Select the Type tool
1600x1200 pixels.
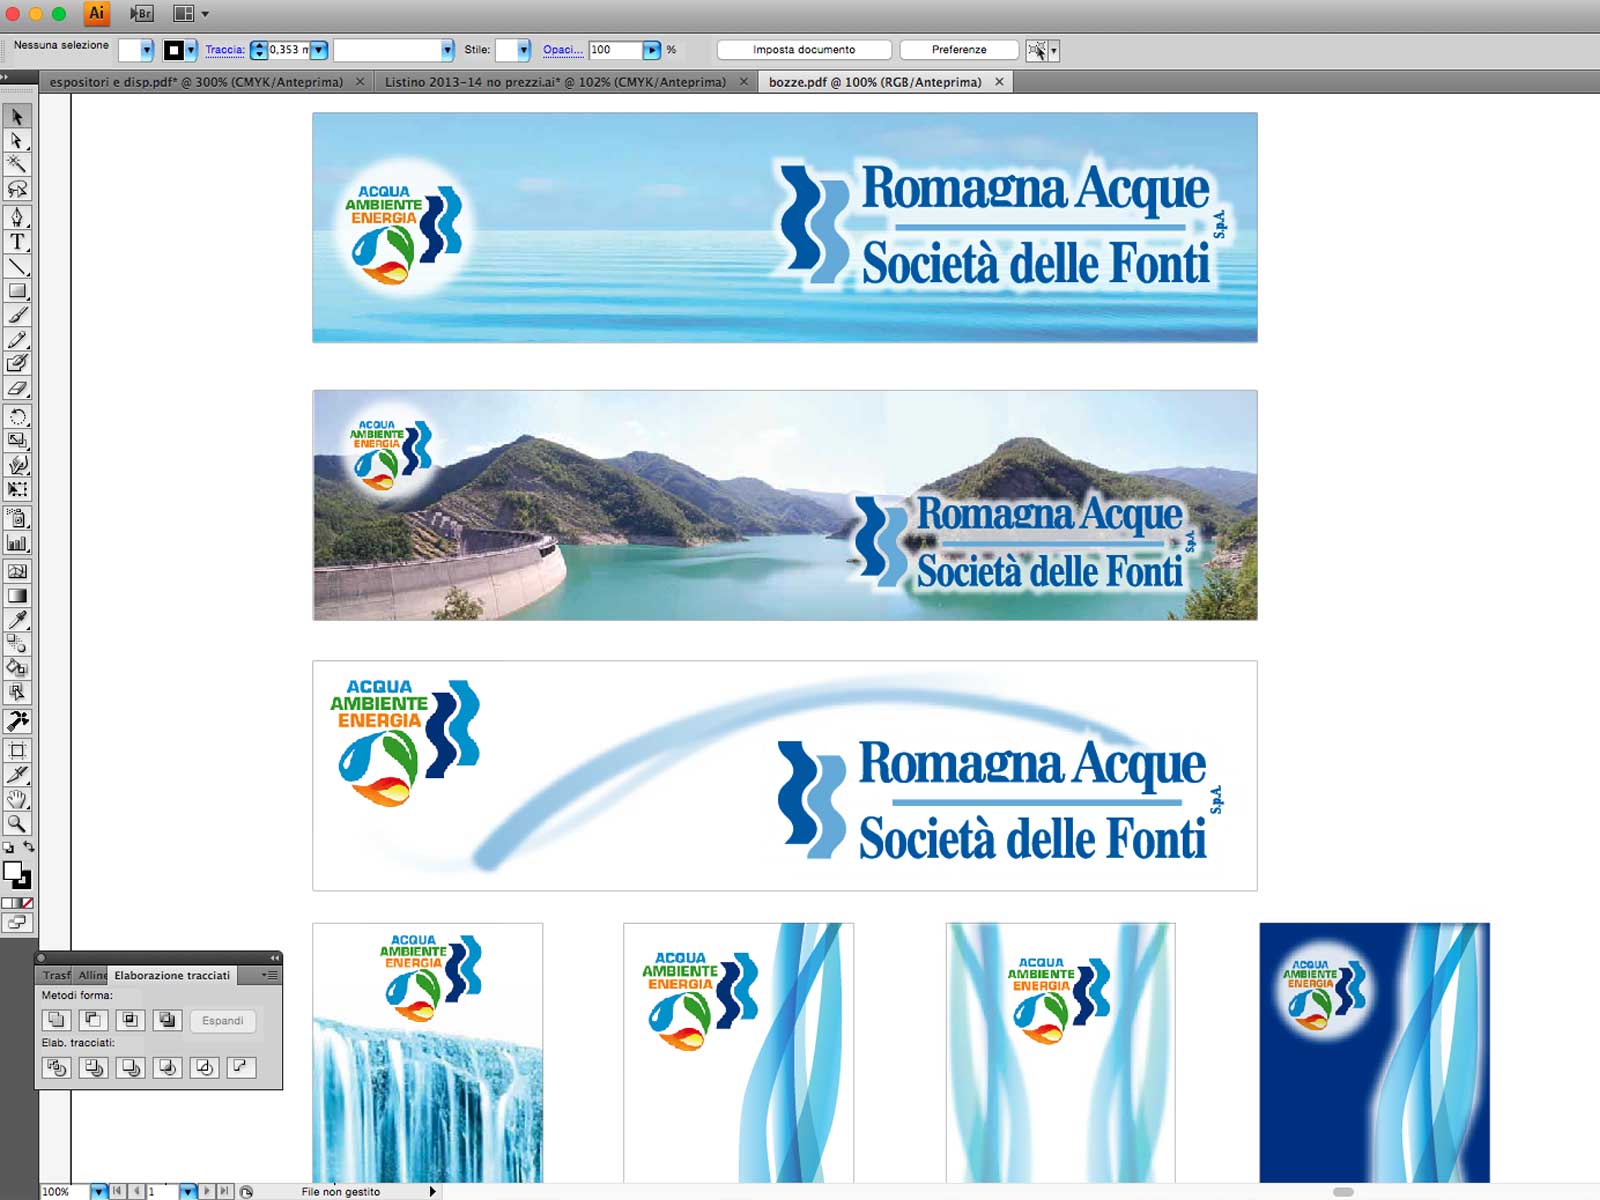pos(17,241)
